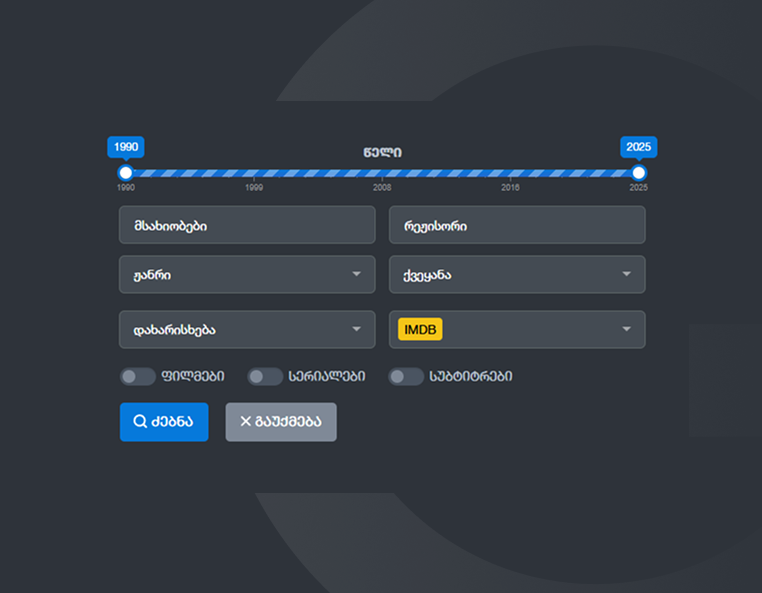Screen dimensions: 762x593
Task: Turn on the სუბტიტრები switch
Action: (x=406, y=377)
